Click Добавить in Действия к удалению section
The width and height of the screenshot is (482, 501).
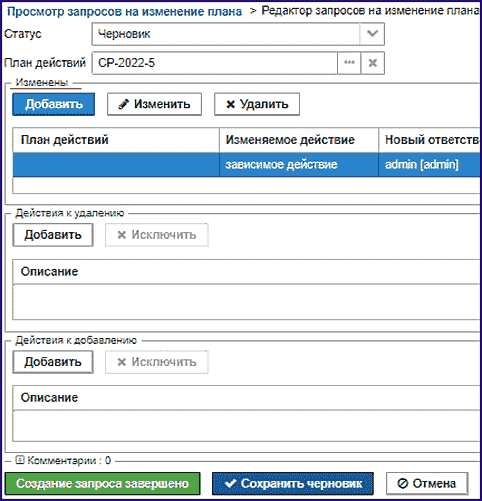[x=53, y=235]
